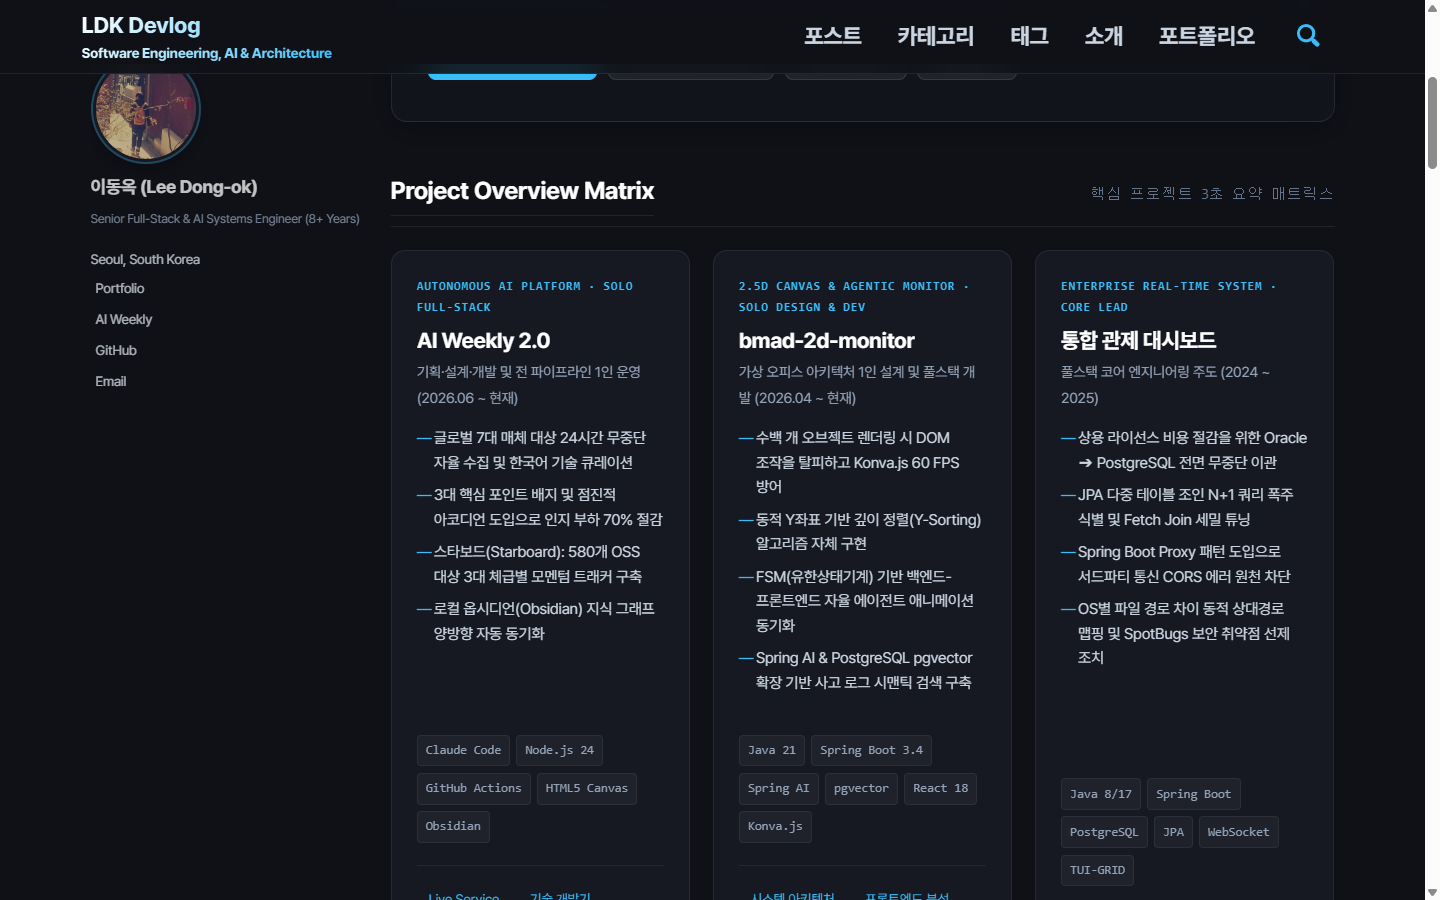1440x900 pixels.
Task: Click the Node.js 24 tech tag
Action: (559, 750)
